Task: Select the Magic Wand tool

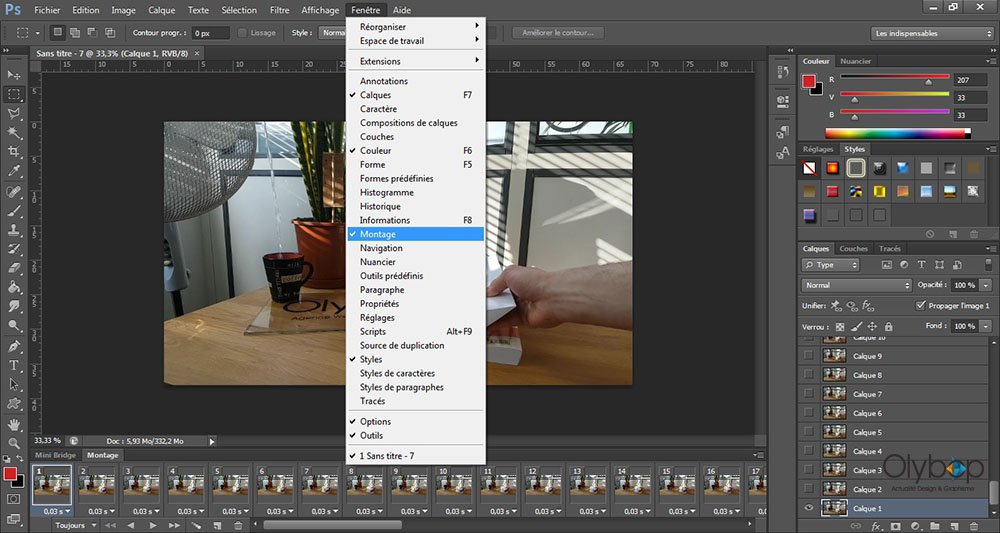Action: (13, 133)
